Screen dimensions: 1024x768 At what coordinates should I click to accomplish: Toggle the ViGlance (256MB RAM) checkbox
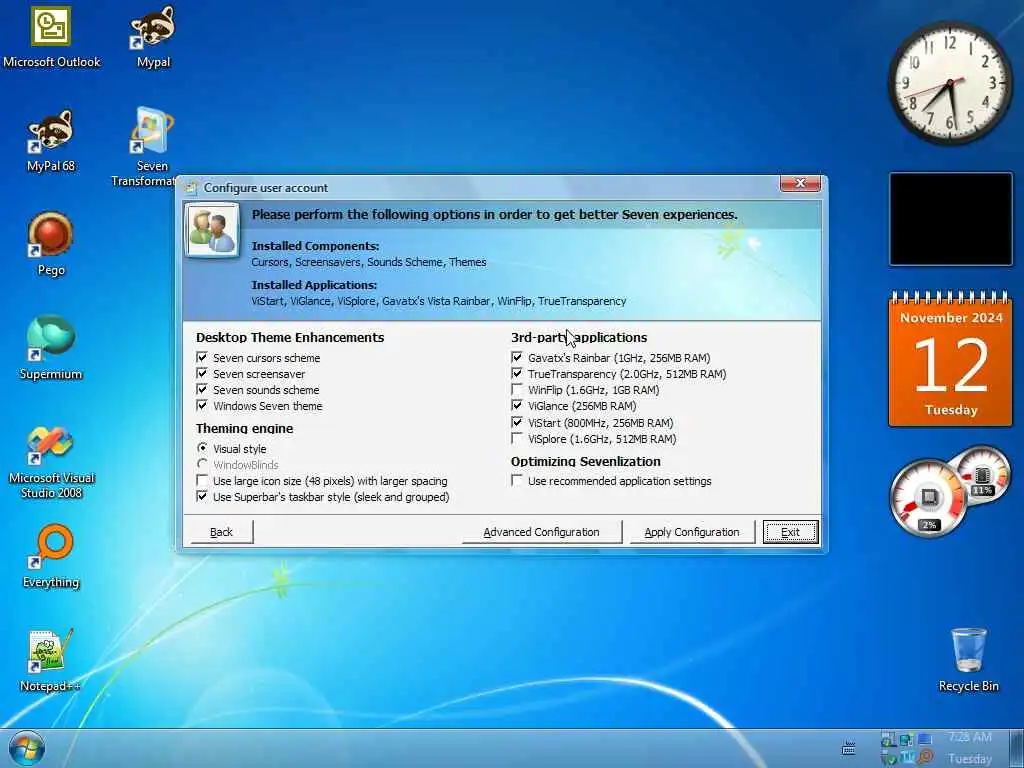(x=517, y=406)
